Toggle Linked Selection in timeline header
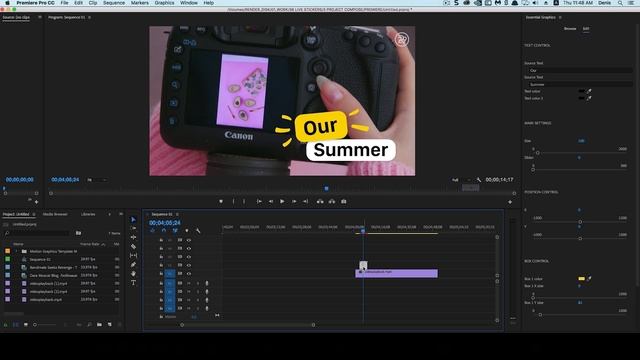This screenshot has height=360, width=640. pos(175,231)
